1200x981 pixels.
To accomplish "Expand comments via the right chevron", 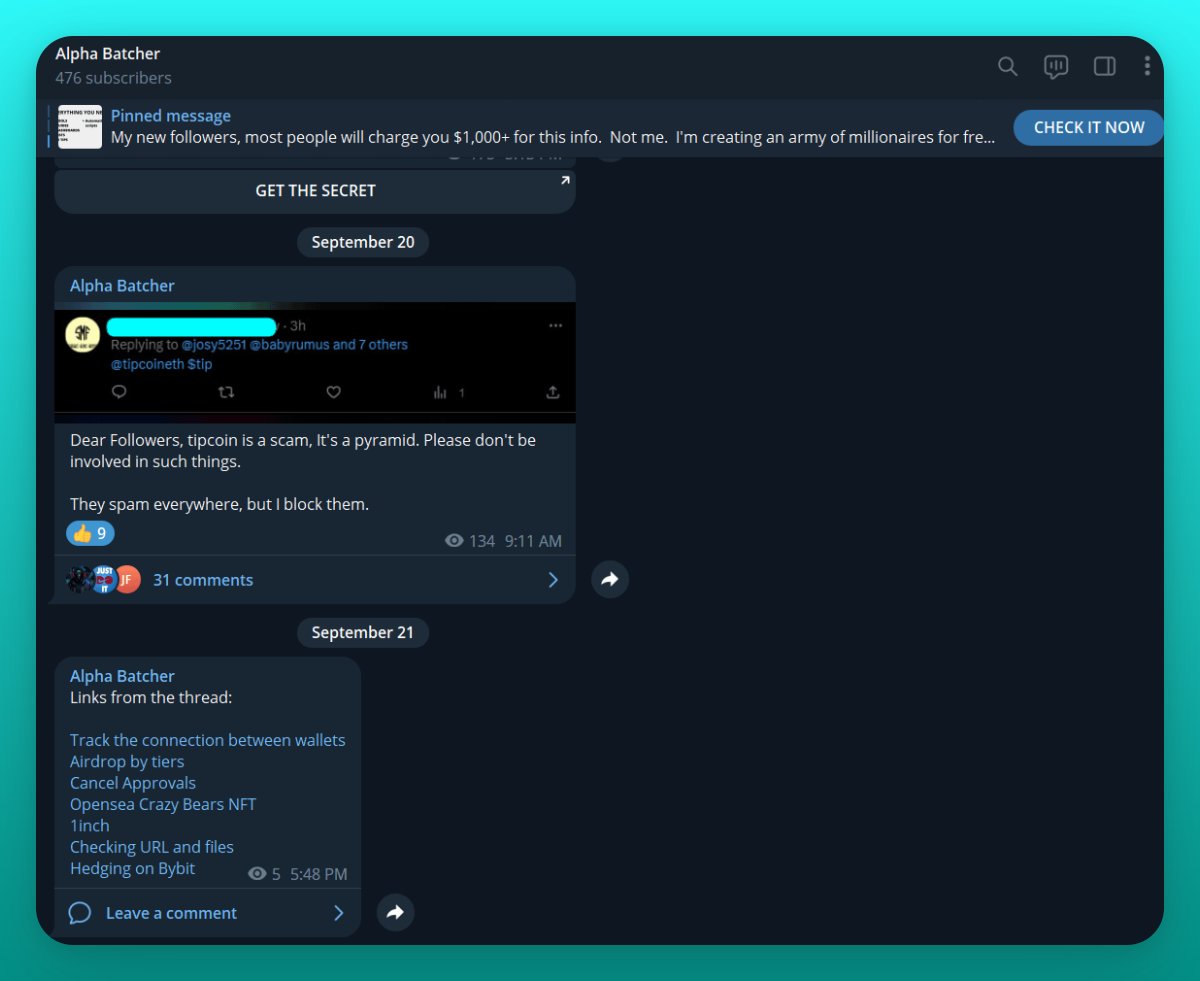I will [553, 579].
